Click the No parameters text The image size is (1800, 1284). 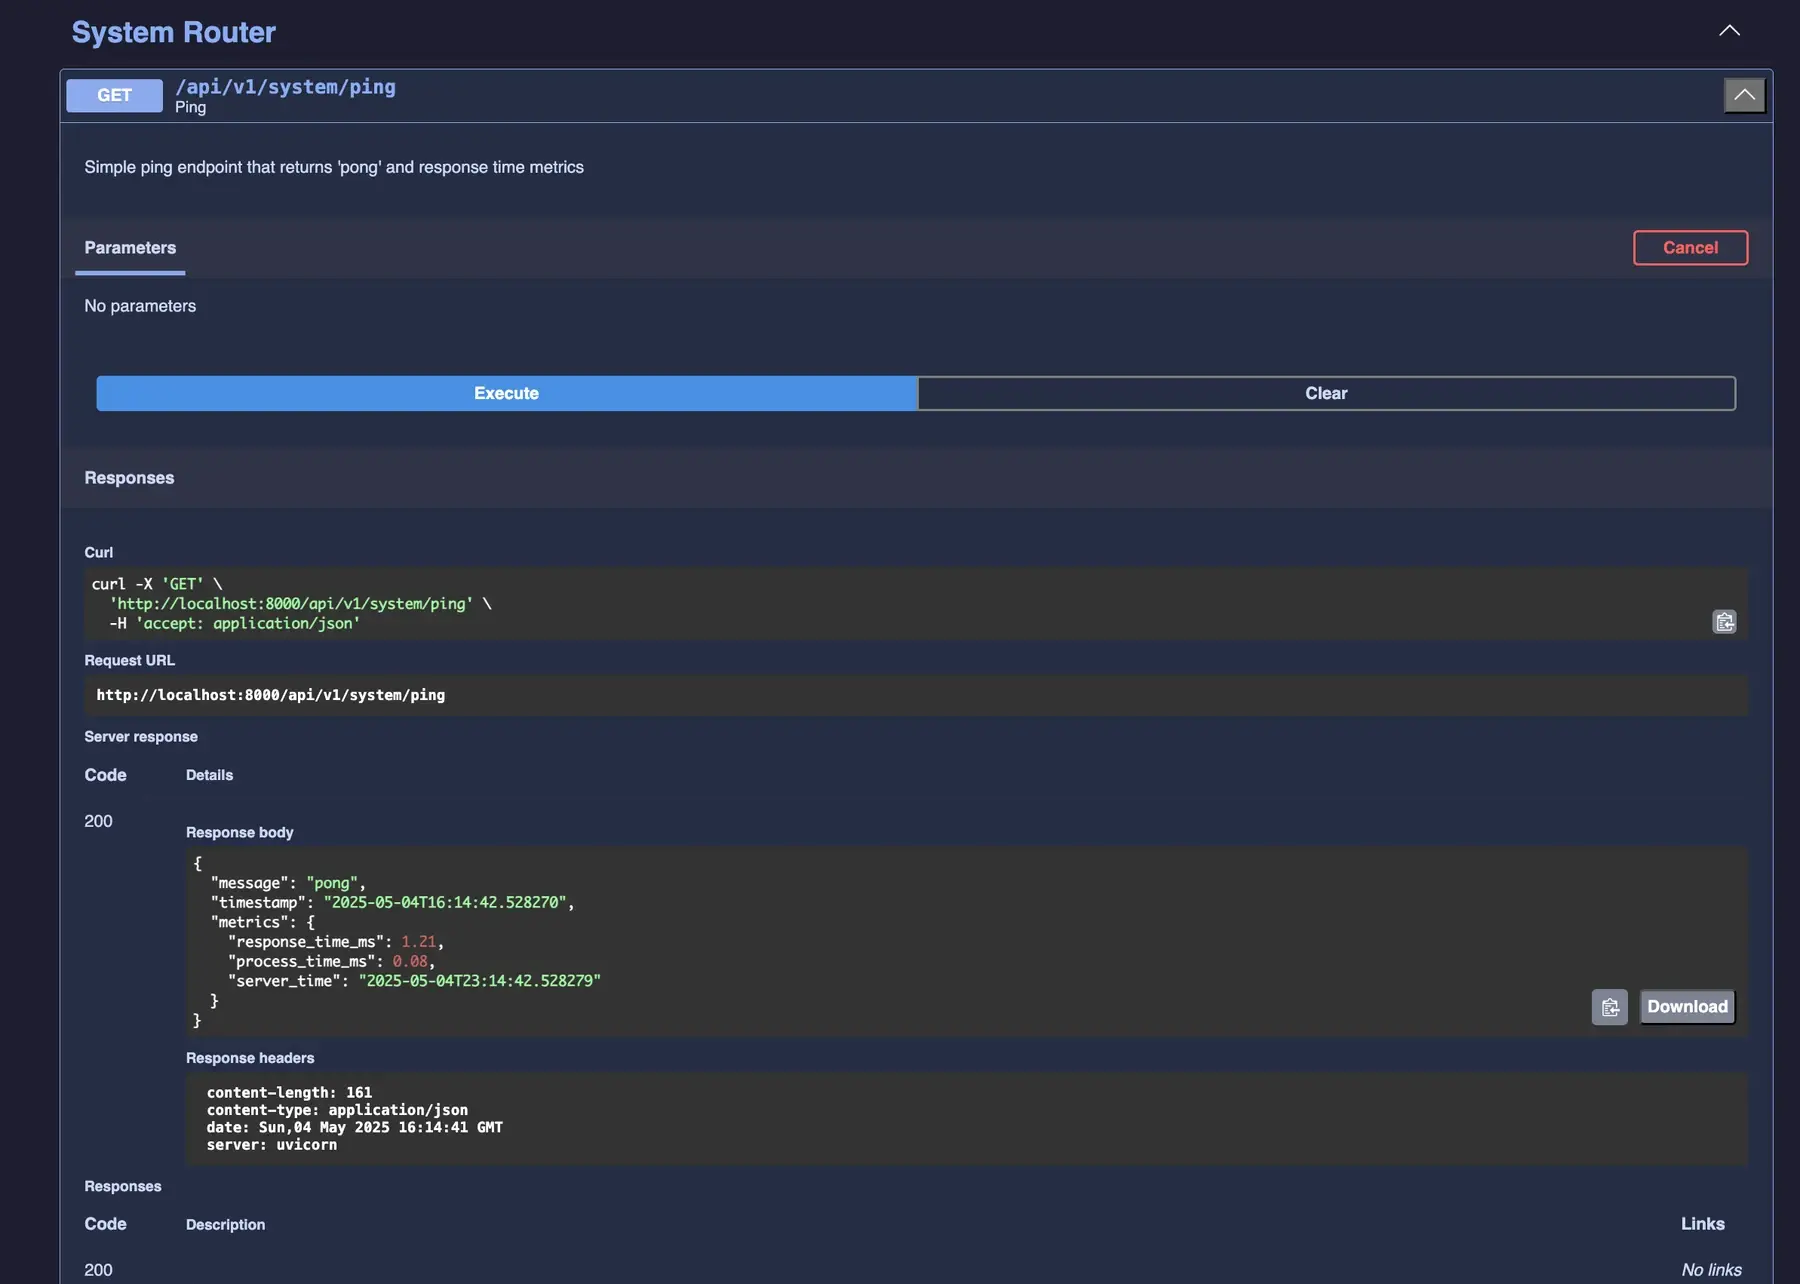pos(140,306)
